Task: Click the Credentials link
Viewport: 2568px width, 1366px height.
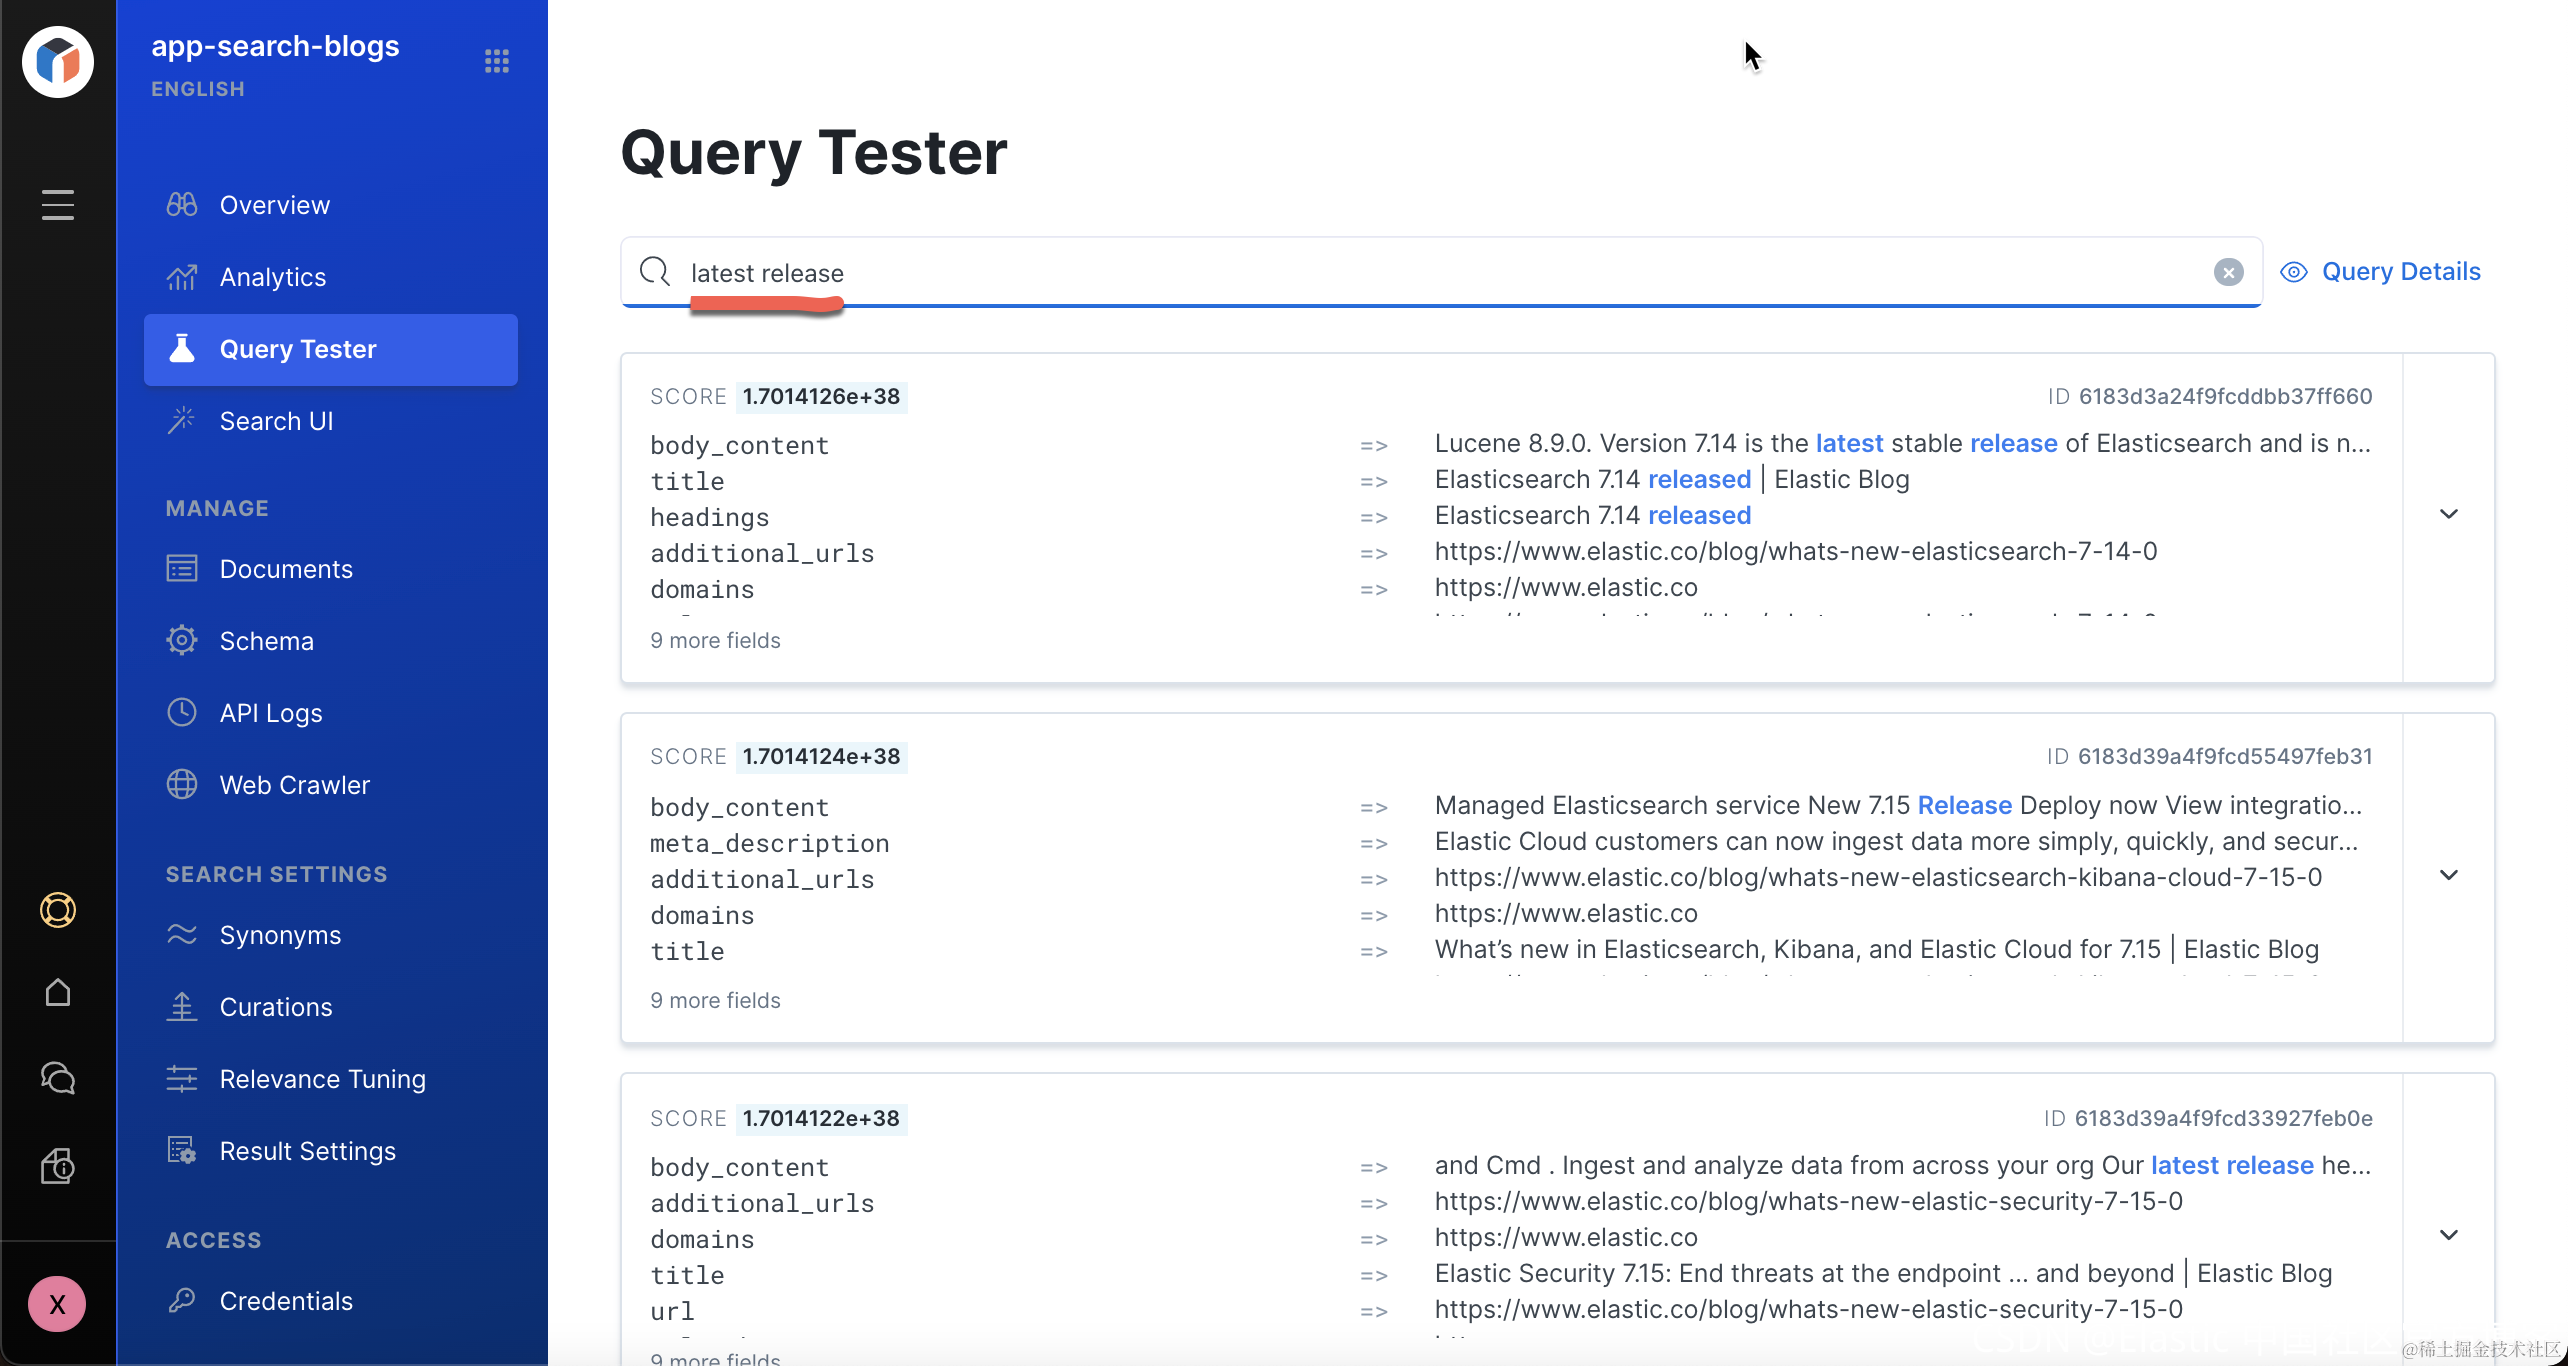Action: pos(286,1301)
